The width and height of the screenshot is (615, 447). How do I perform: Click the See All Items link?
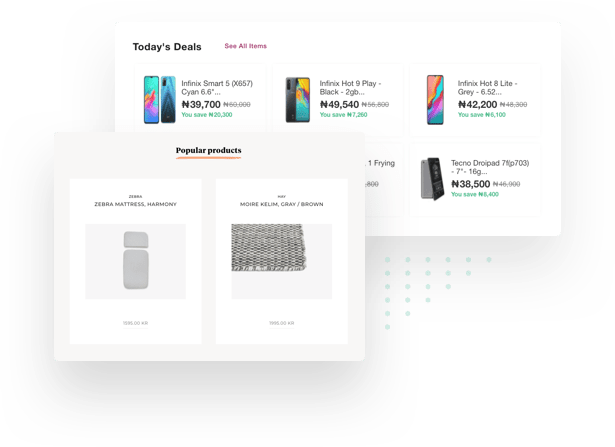(x=245, y=46)
